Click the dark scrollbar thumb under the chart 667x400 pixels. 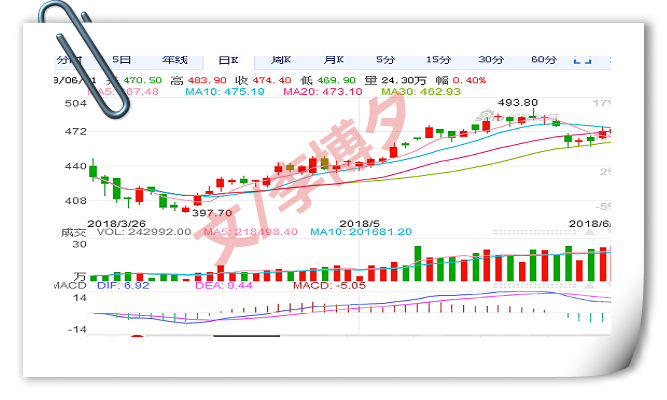pos(246,336)
